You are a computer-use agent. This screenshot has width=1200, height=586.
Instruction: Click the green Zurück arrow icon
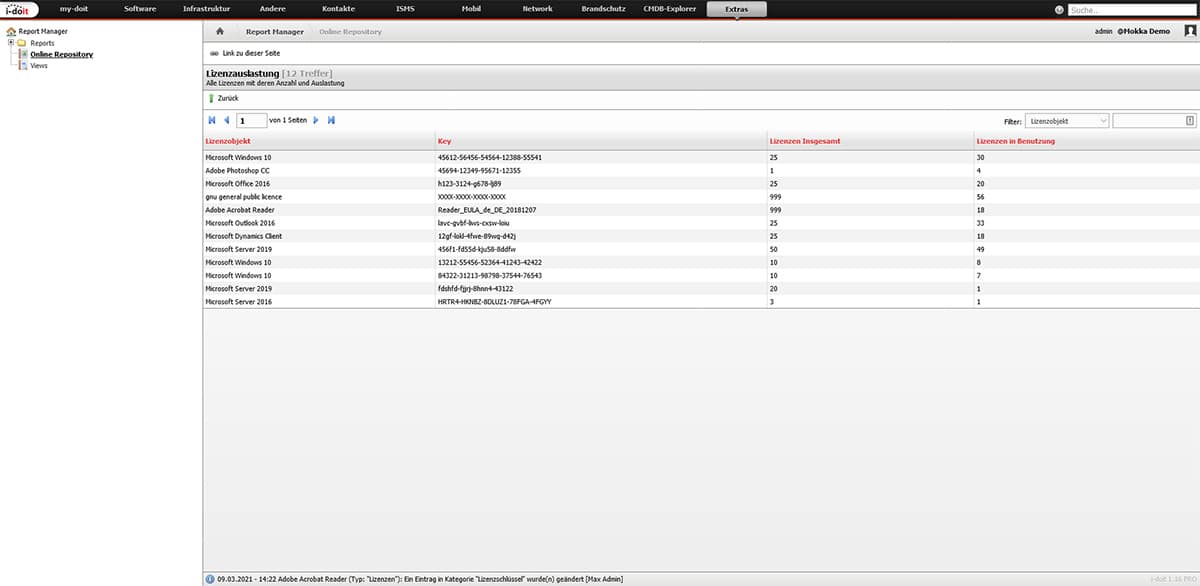[211, 99]
